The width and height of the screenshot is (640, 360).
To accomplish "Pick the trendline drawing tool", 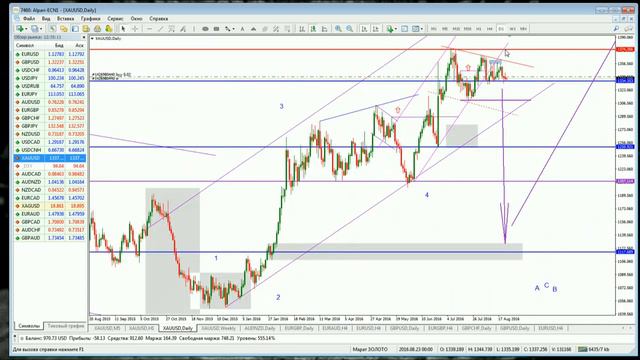I will (x=160, y=29).
